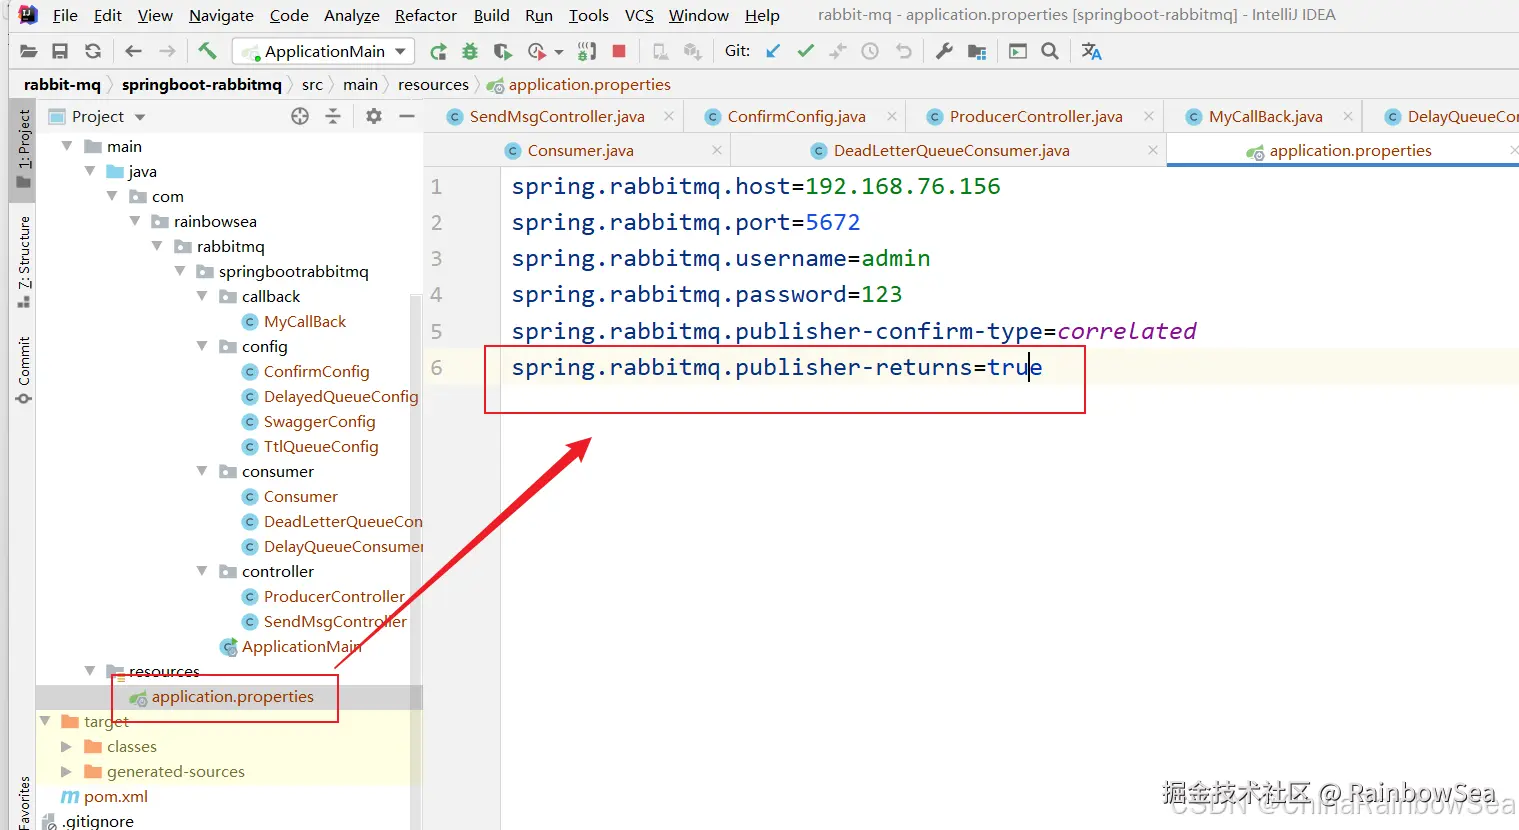Toggle the Commit tool window
Viewport: 1519px width, 830px height.
point(23,370)
